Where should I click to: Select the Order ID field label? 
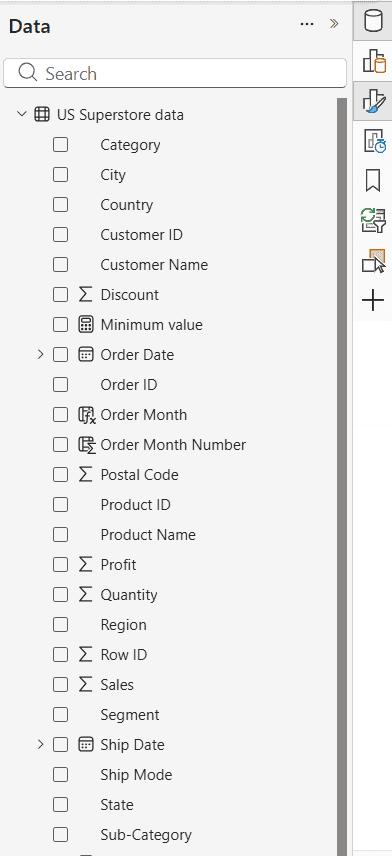(129, 385)
